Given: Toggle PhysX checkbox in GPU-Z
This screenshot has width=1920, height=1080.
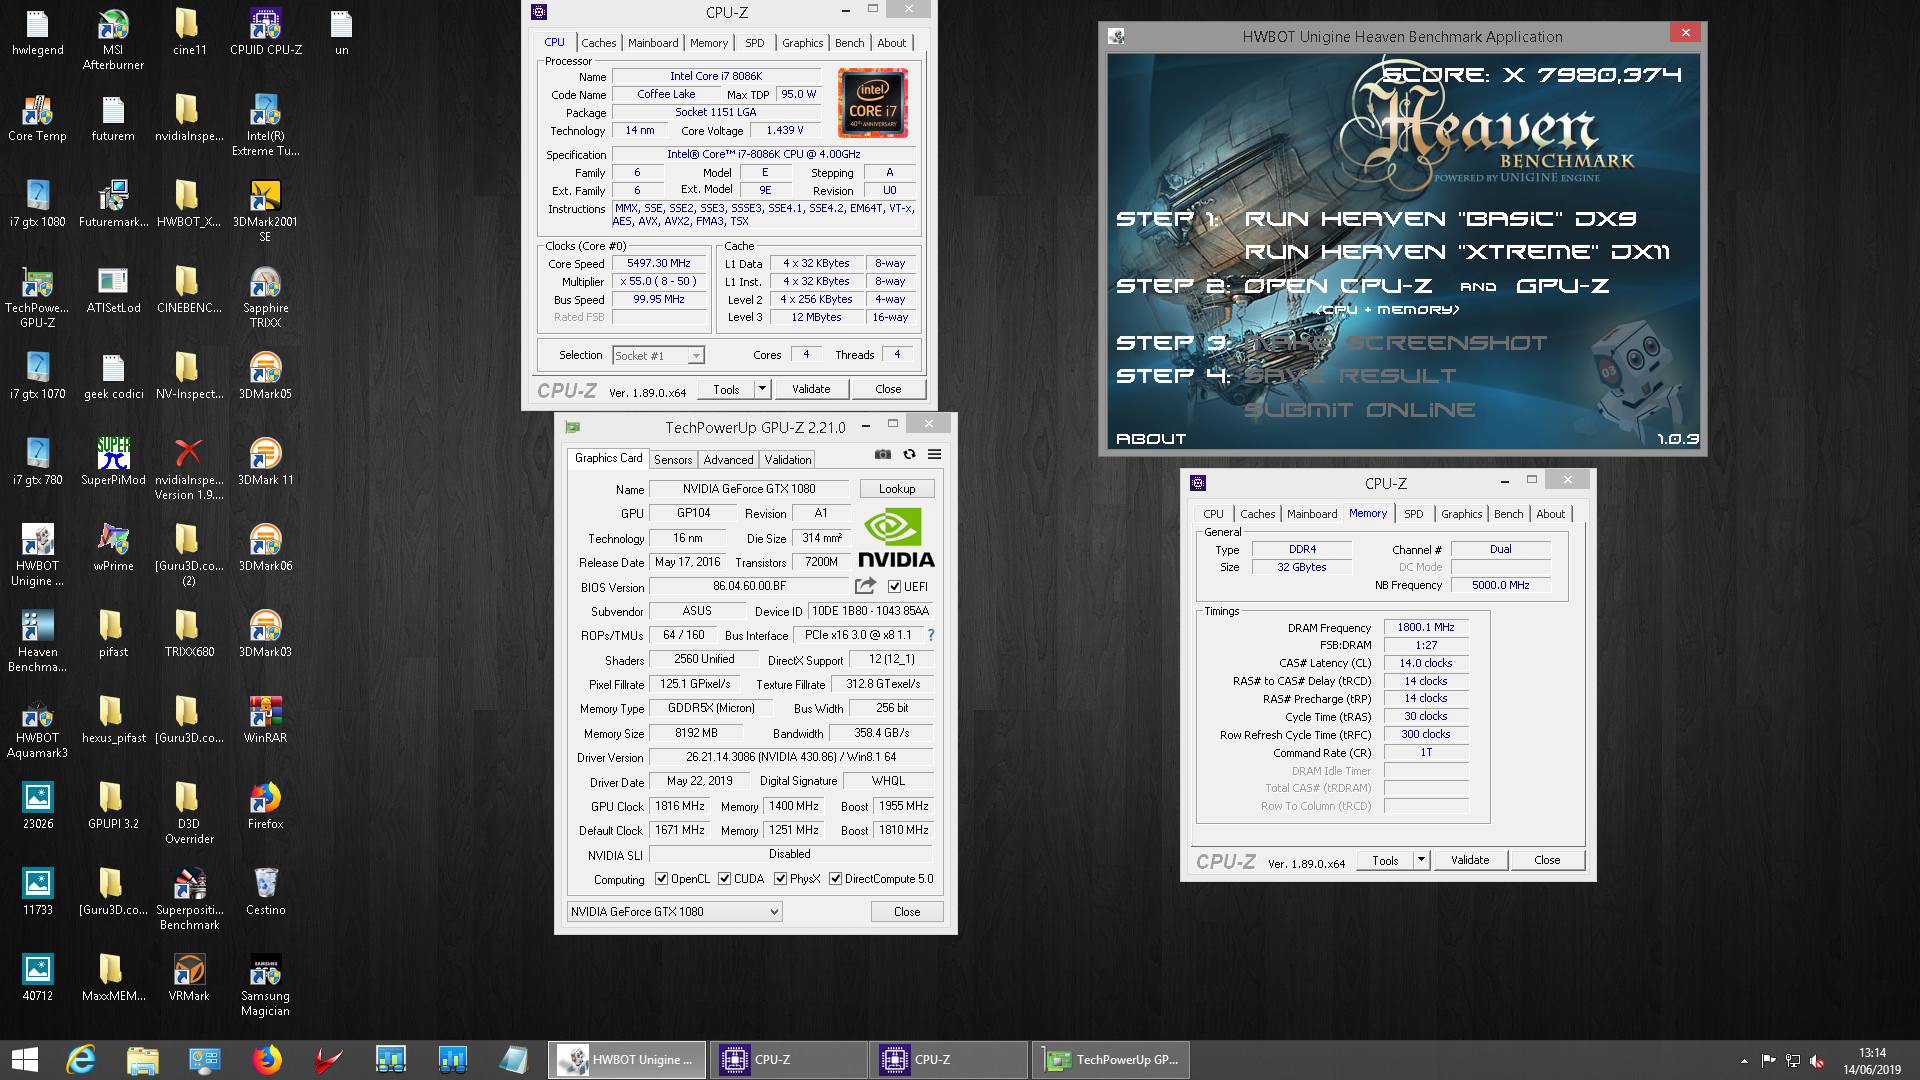Looking at the screenshot, I should pos(780,879).
